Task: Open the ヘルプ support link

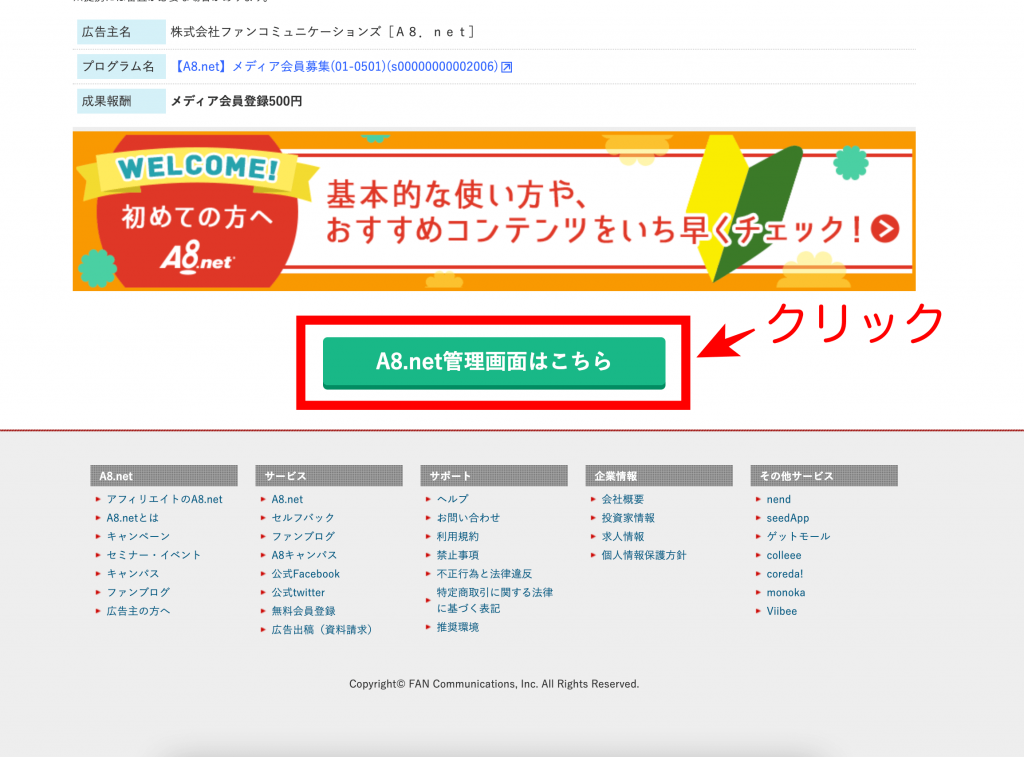Action: (452, 499)
